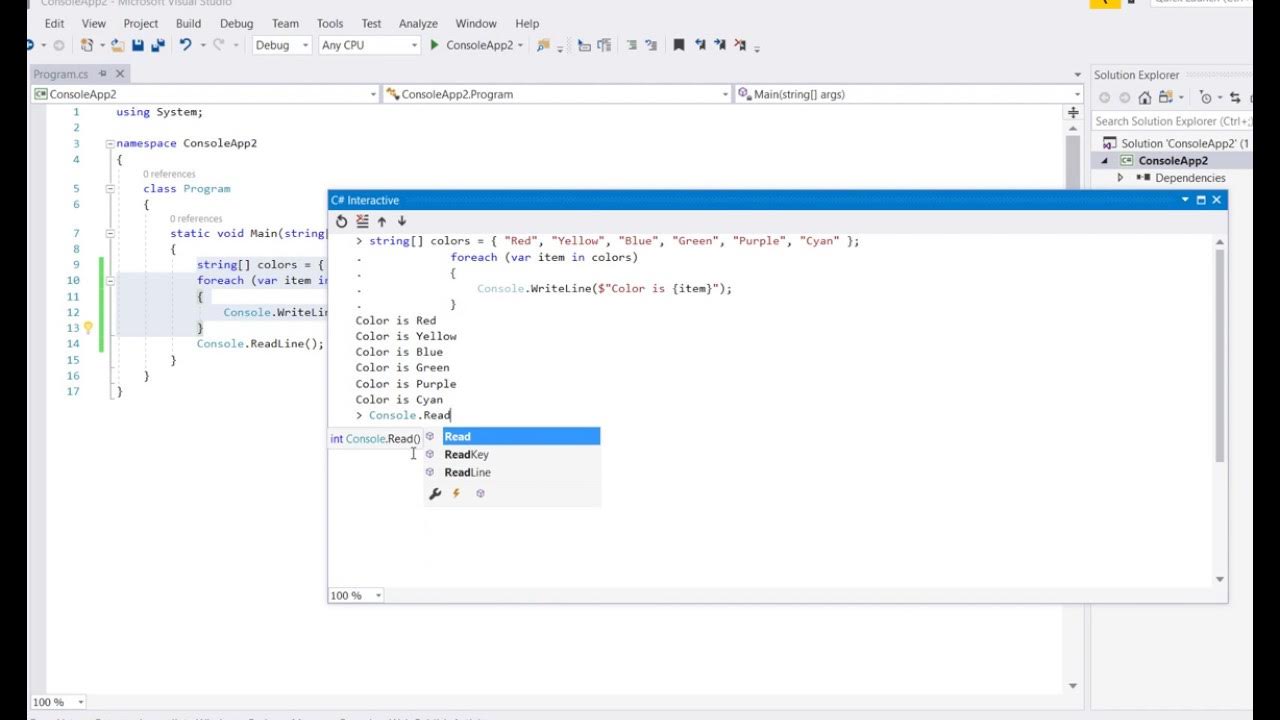Pin the Program.cs tab
Image resolution: width=1280 pixels, height=720 pixels.
point(103,74)
